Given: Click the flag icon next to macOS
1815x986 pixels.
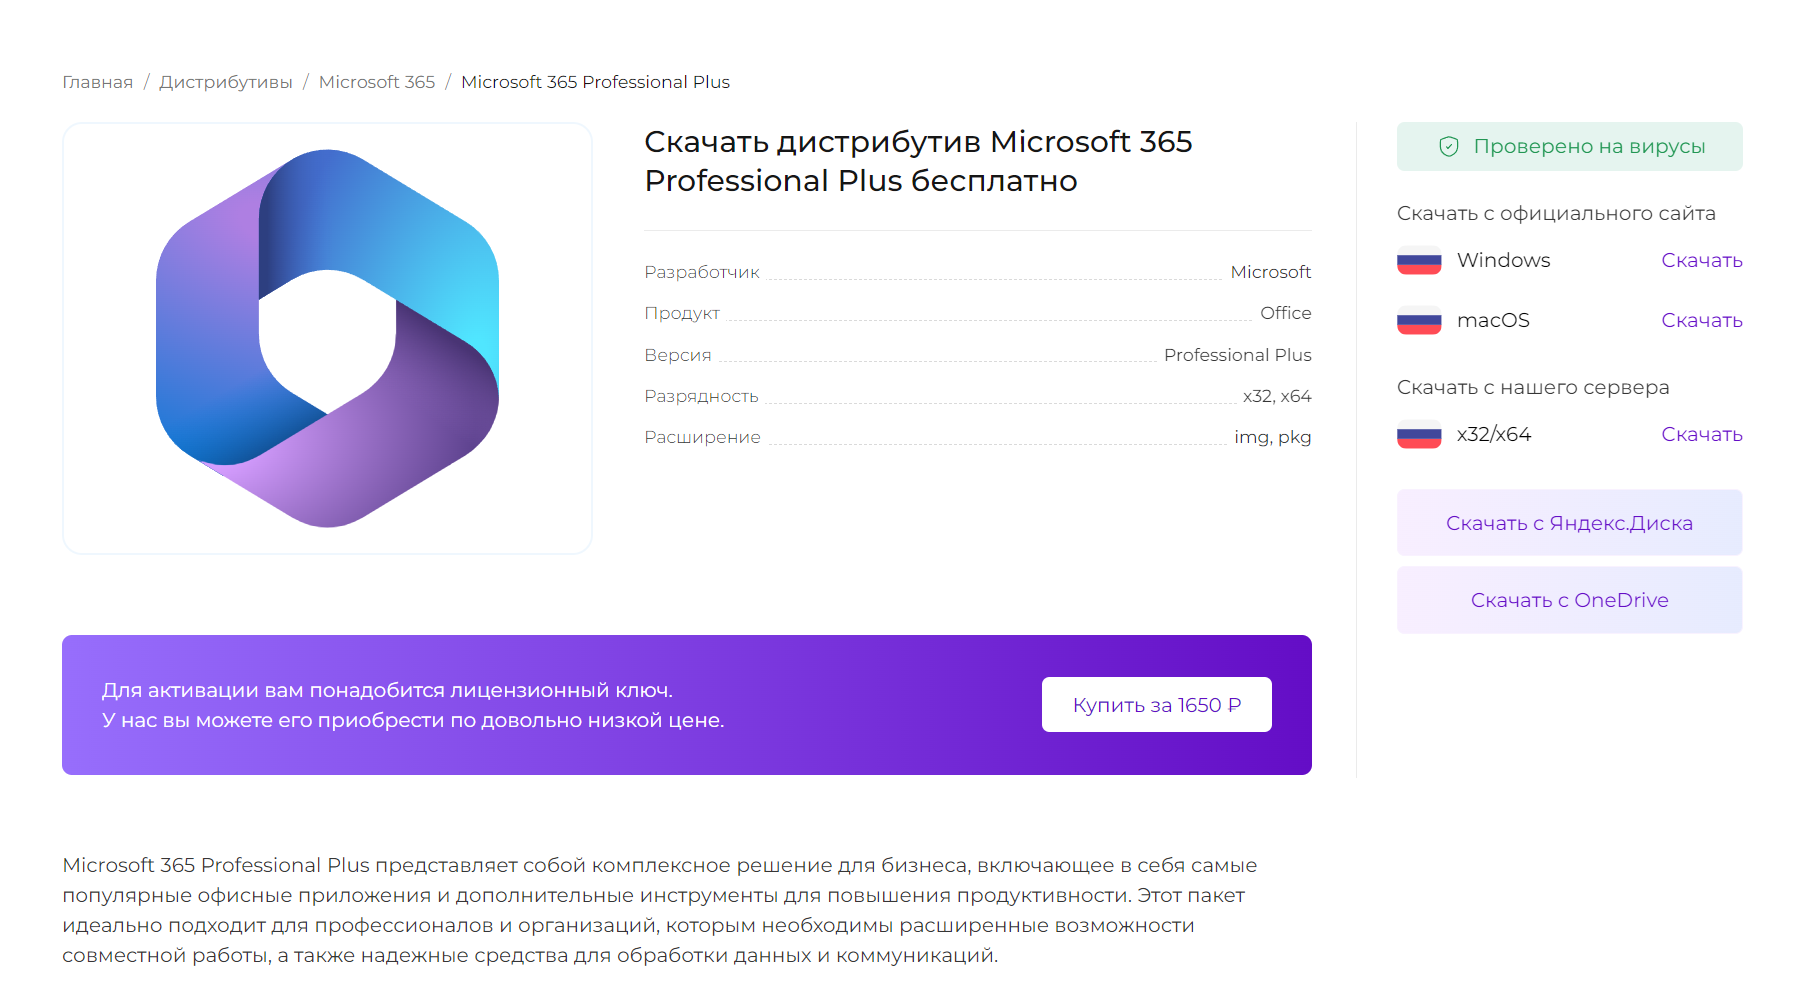Looking at the screenshot, I should [x=1419, y=320].
